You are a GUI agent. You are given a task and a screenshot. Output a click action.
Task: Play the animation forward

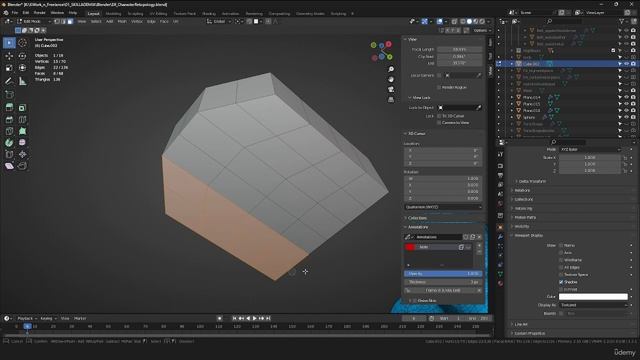pos(255,318)
